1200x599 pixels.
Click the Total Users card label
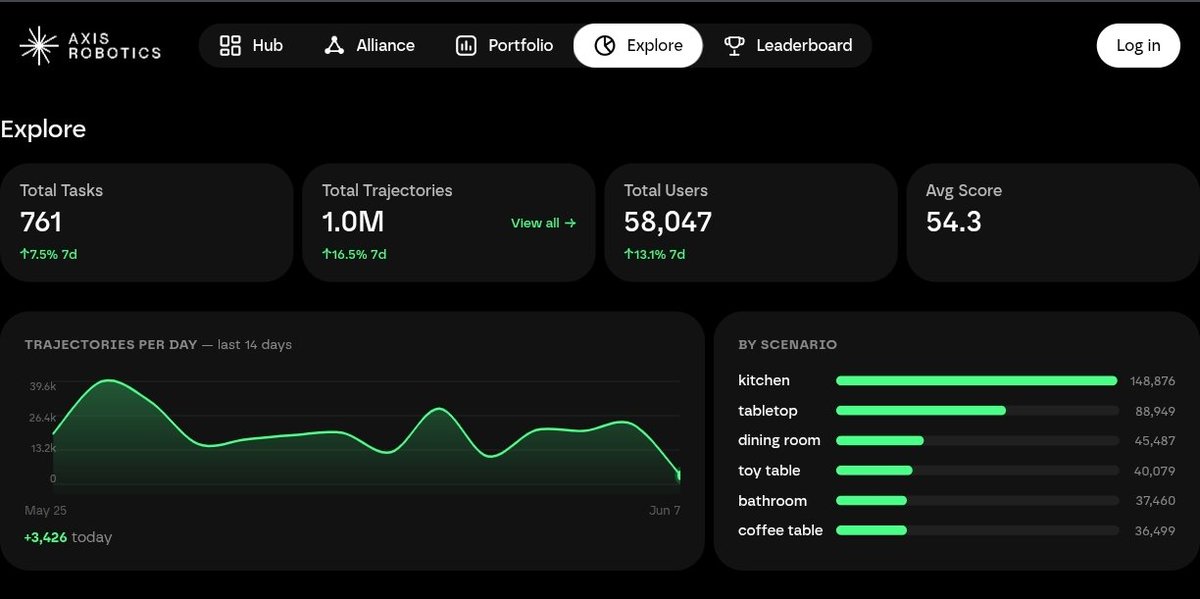[x=666, y=190]
